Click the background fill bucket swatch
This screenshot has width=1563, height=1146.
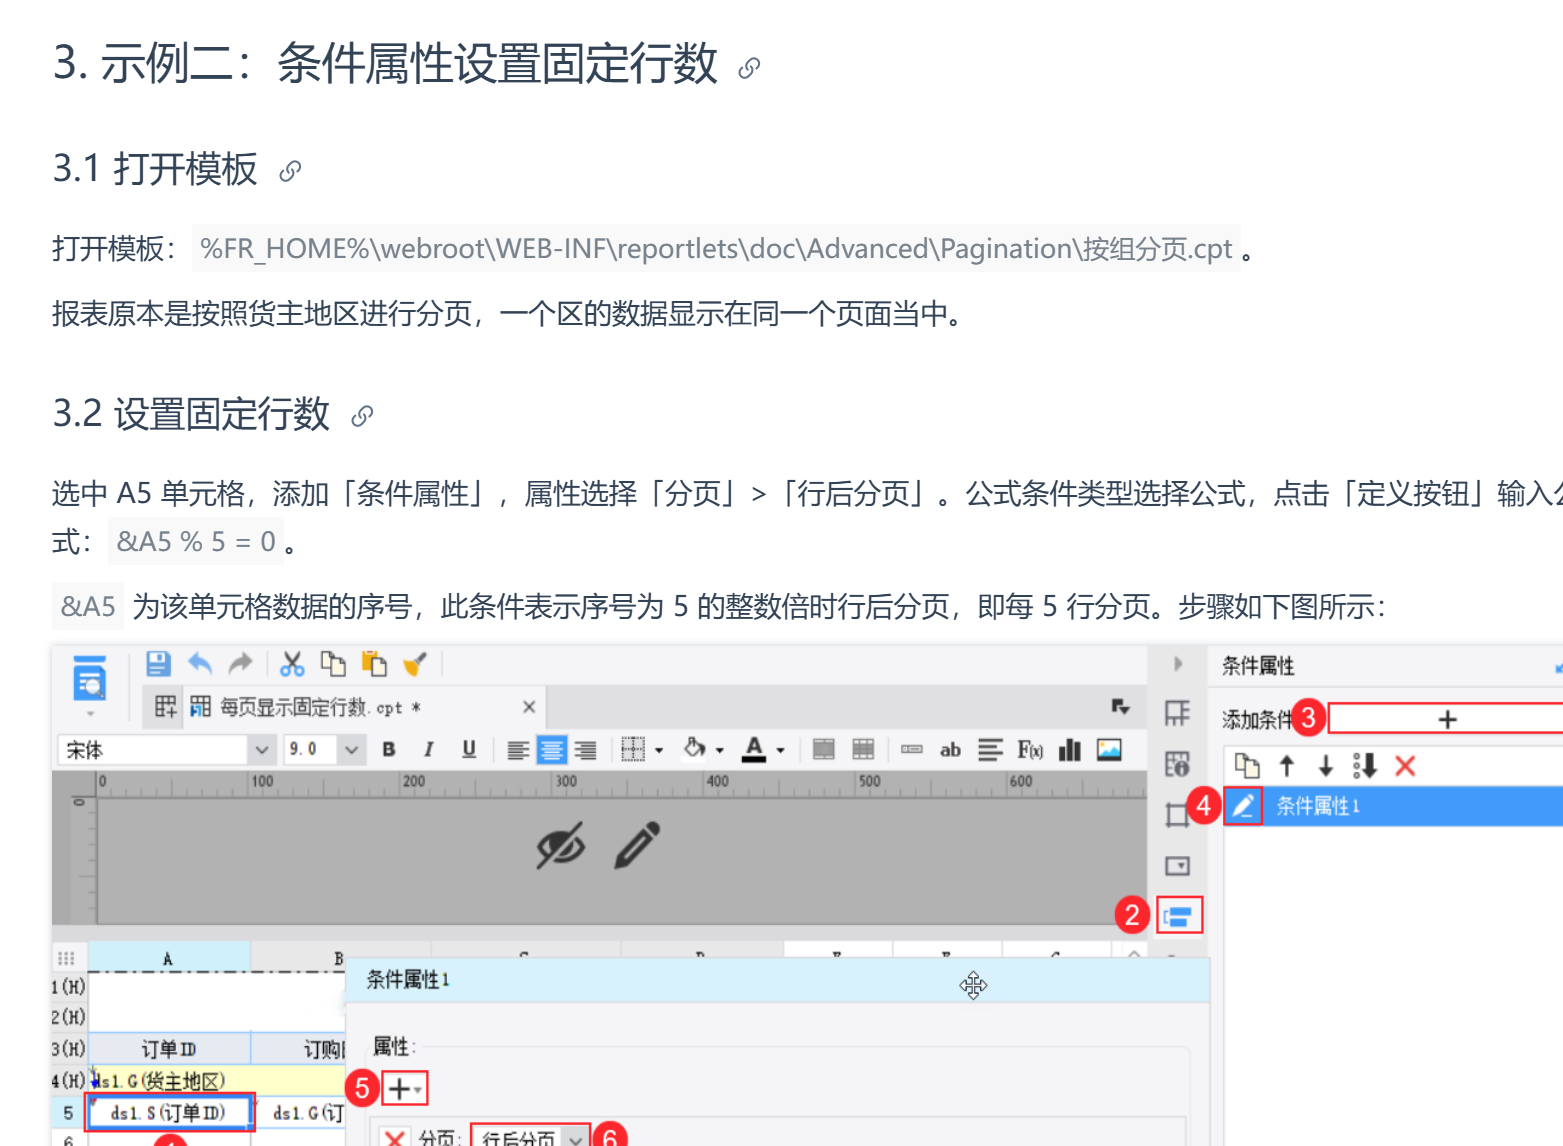(695, 748)
